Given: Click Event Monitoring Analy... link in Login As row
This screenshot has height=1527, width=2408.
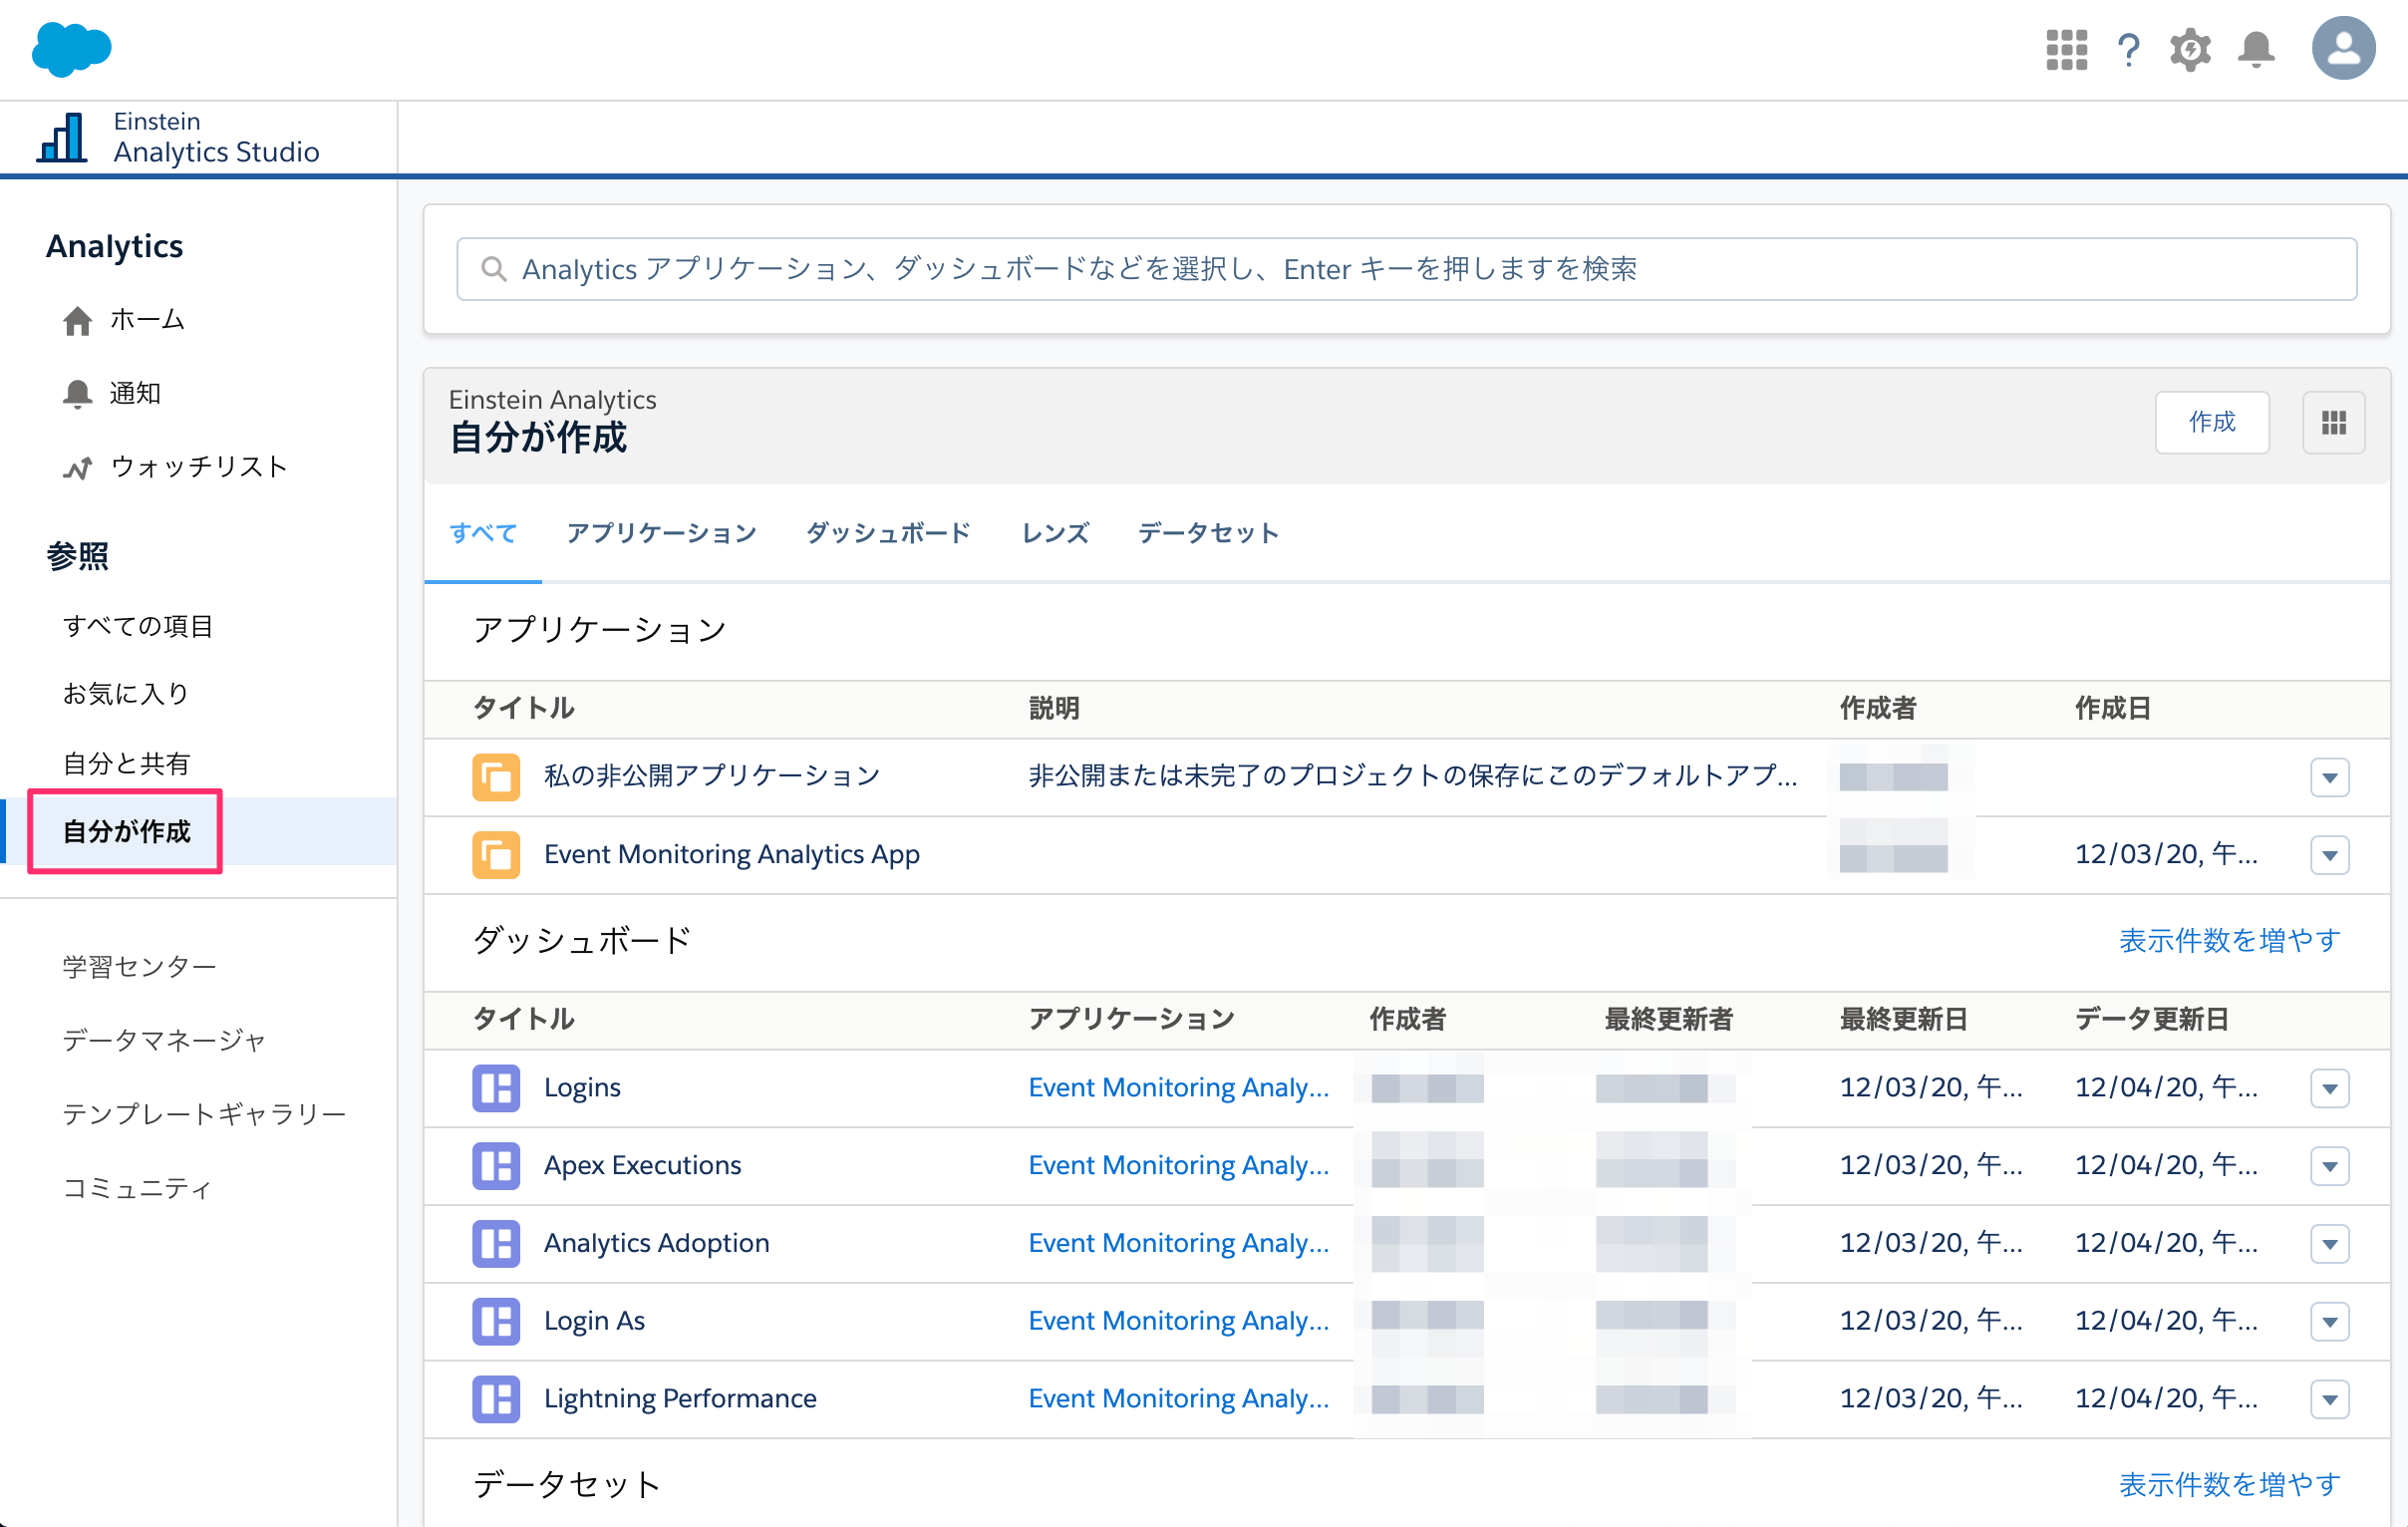Looking at the screenshot, I should click(1178, 1321).
